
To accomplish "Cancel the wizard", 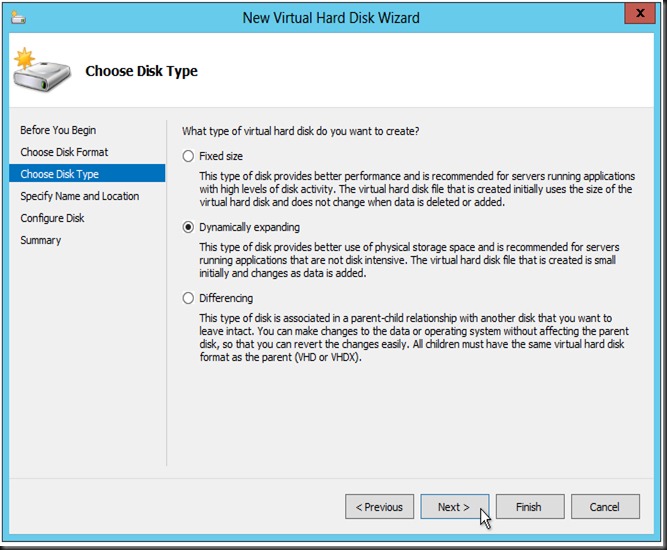I will point(604,507).
